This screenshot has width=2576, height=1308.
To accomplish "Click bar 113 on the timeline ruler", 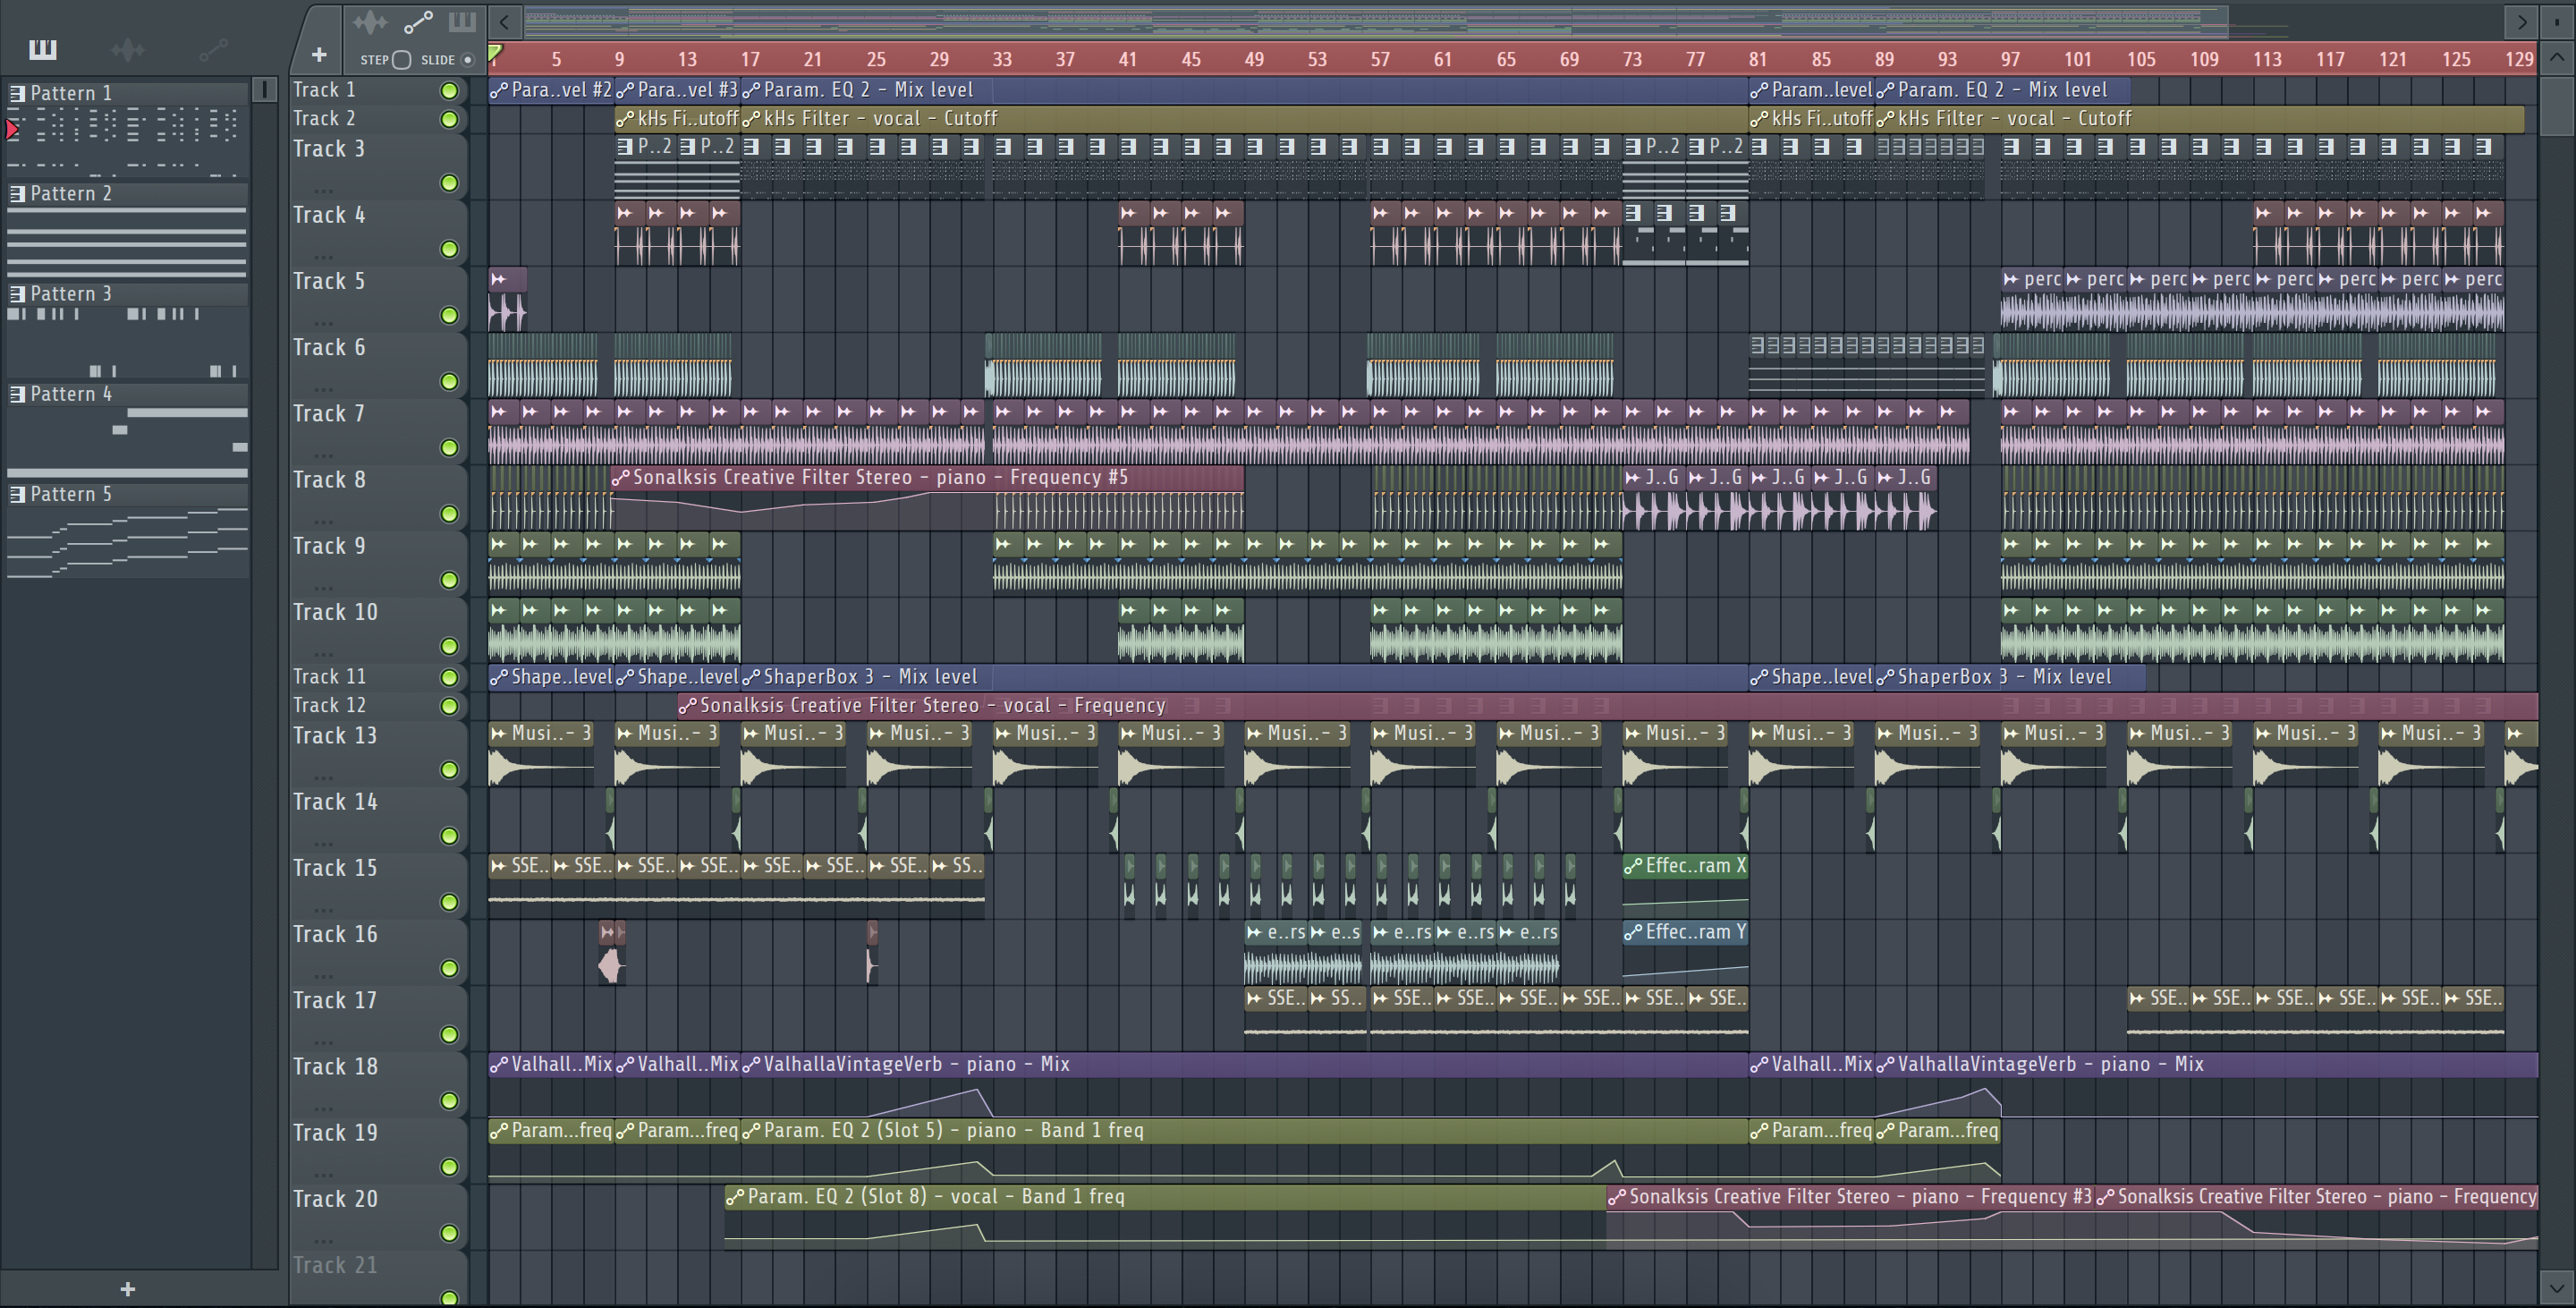I will tap(2267, 59).
